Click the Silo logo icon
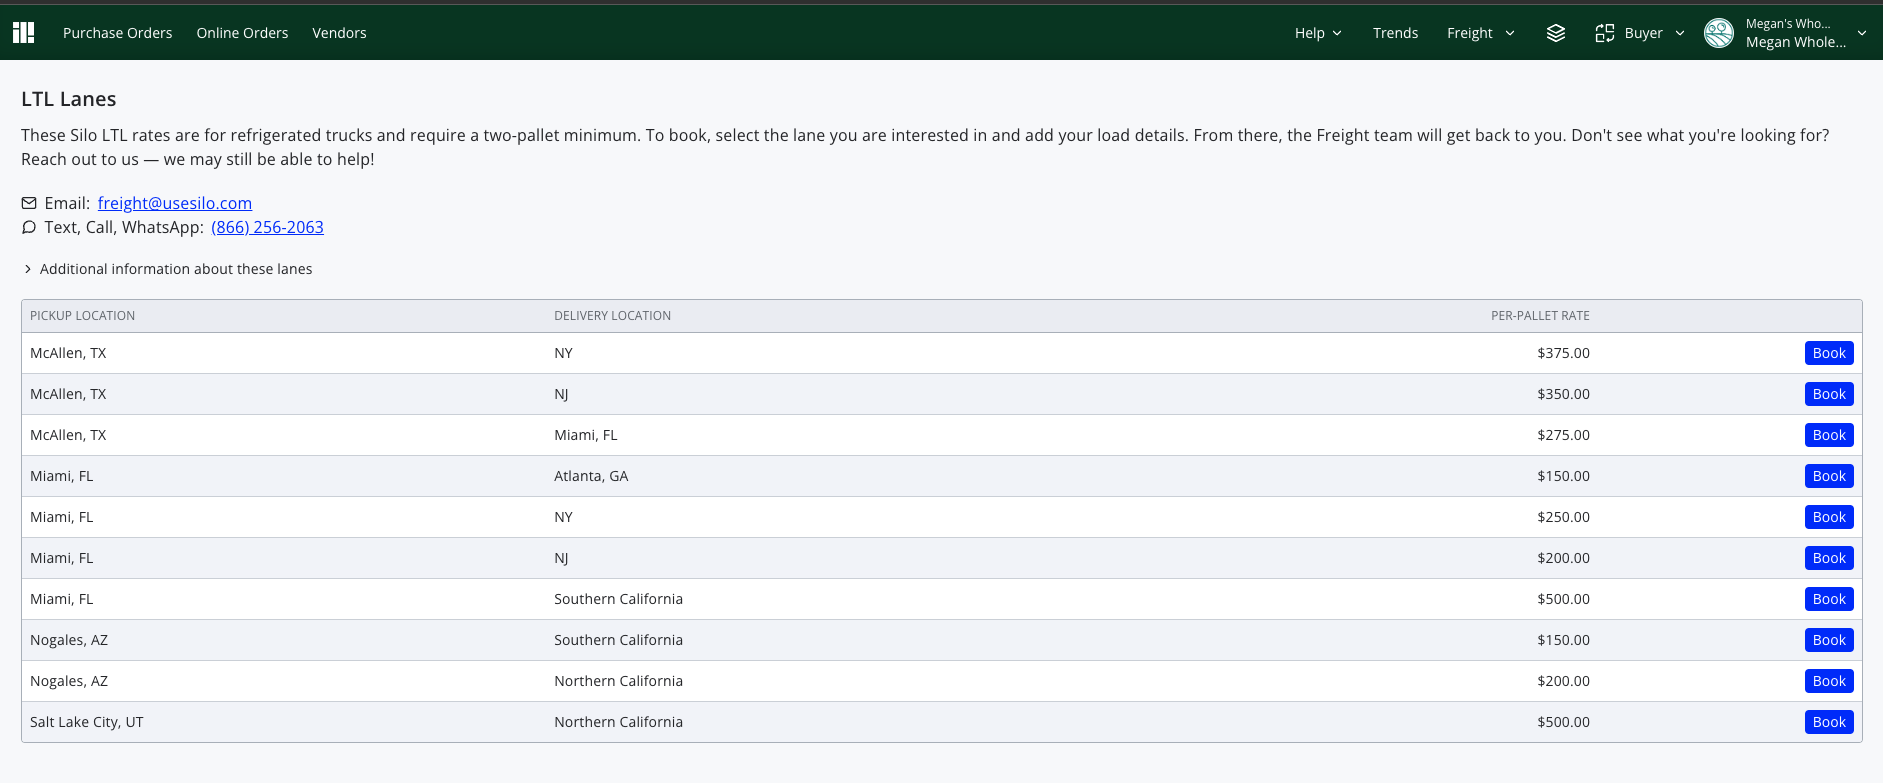This screenshot has width=1883, height=783. click(x=24, y=33)
